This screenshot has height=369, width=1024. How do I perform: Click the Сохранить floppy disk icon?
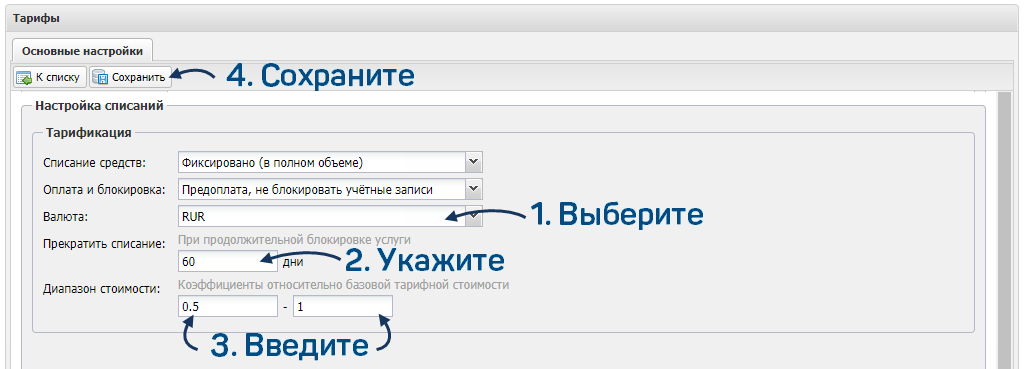coord(100,78)
